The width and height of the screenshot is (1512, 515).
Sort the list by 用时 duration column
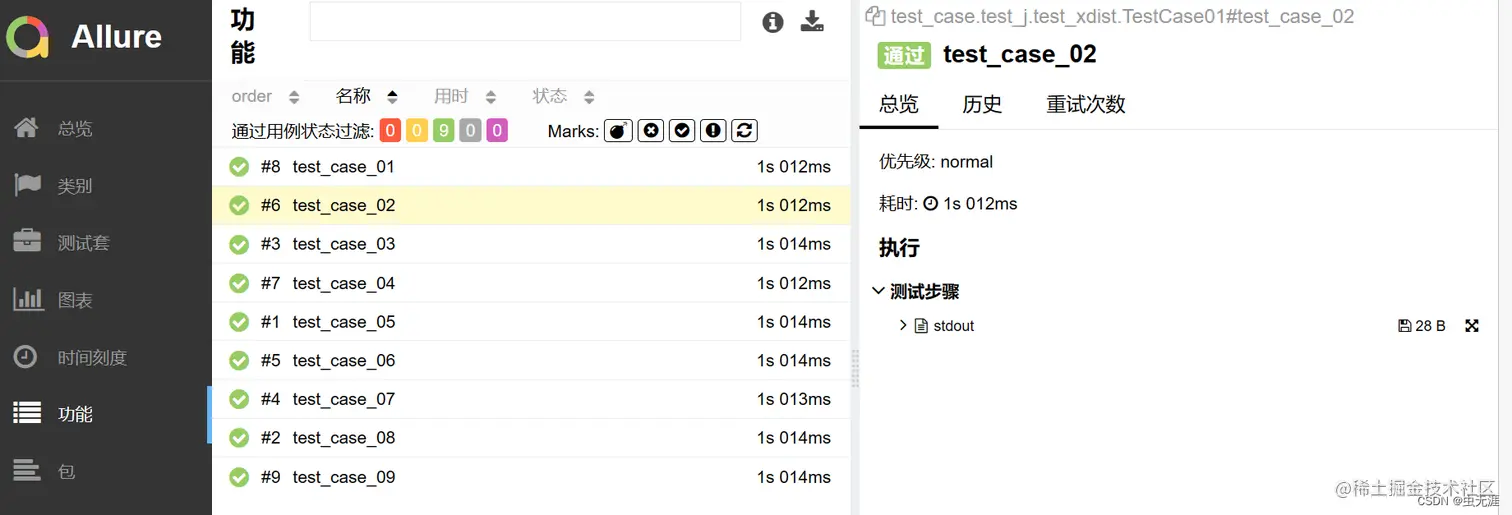coord(465,97)
